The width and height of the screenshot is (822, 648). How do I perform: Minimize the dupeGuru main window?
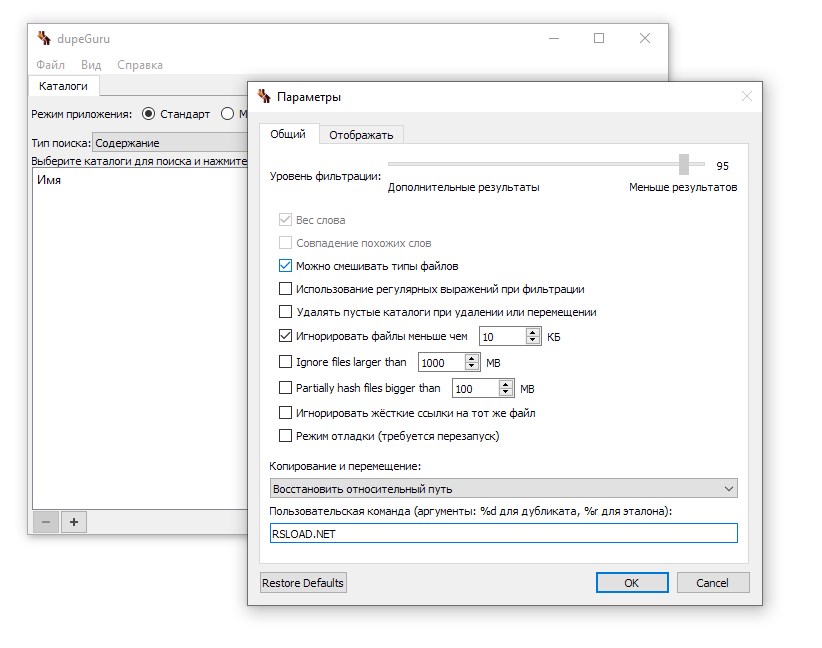click(554, 38)
